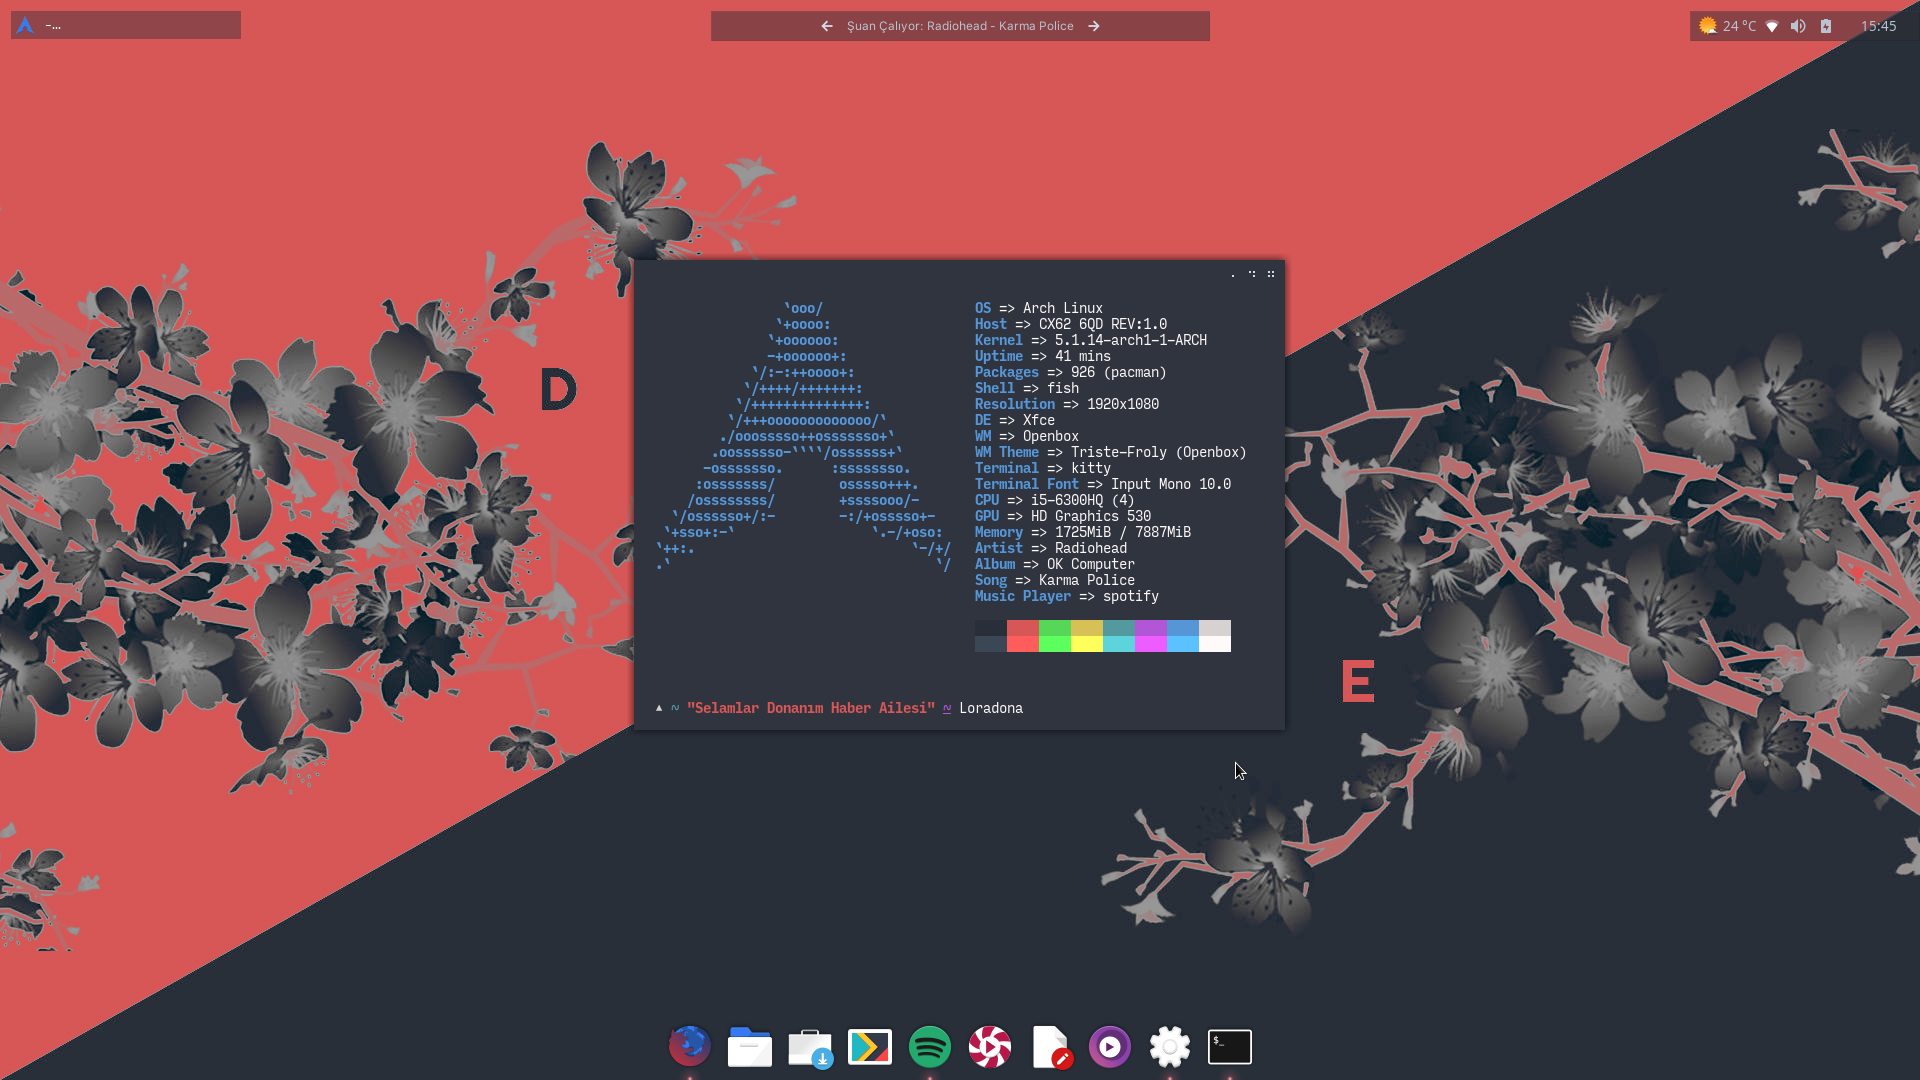Click the 'WM Theme => Triste-Froly' line
This screenshot has width=1920, height=1080.
pos(1111,452)
